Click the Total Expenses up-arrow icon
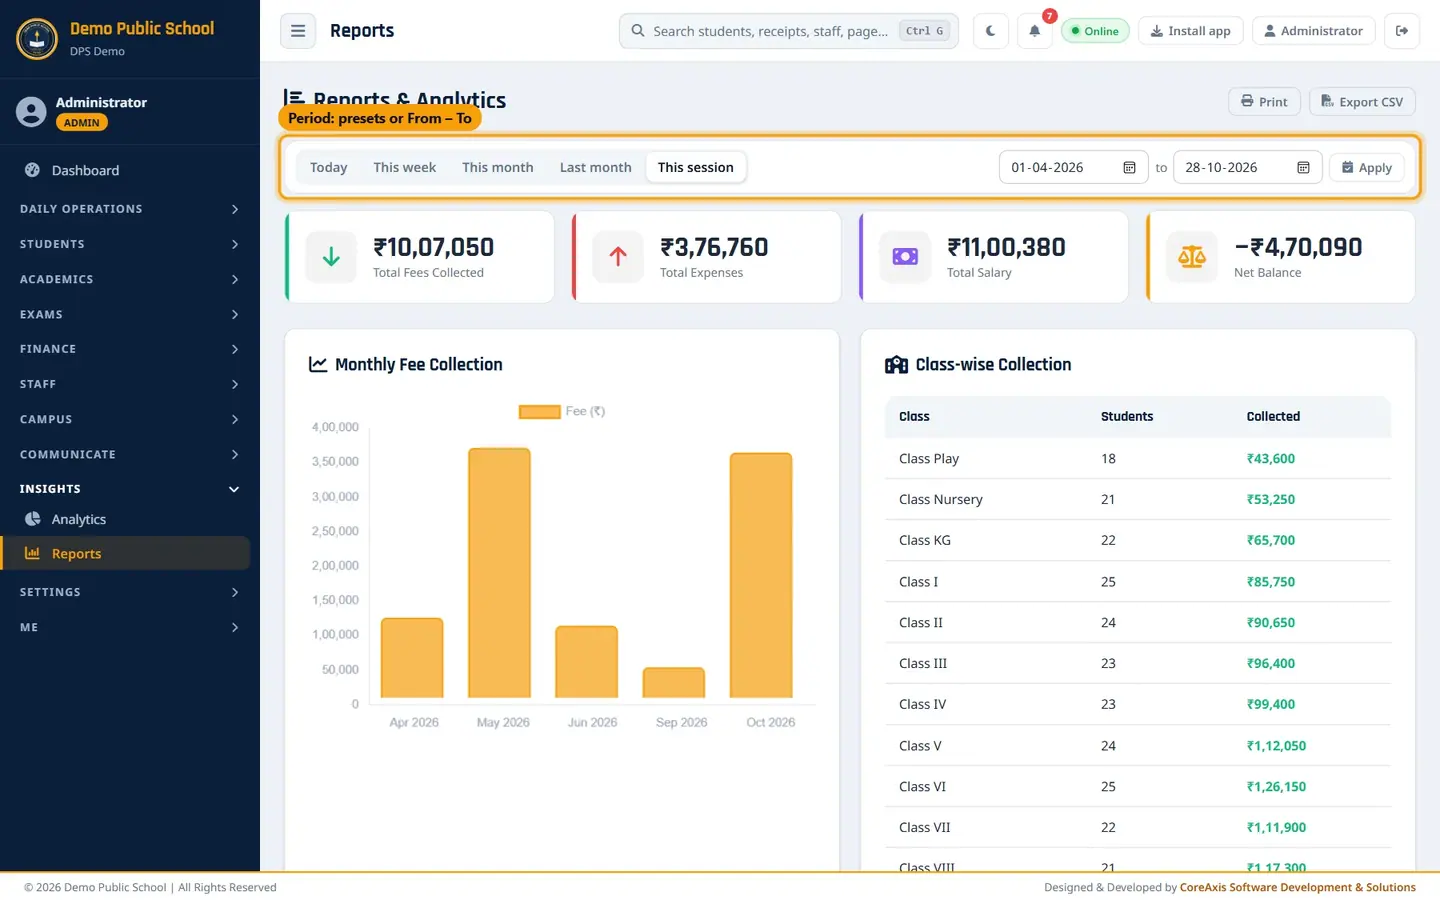This screenshot has width=1440, height=900. click(x=618, y=257)
